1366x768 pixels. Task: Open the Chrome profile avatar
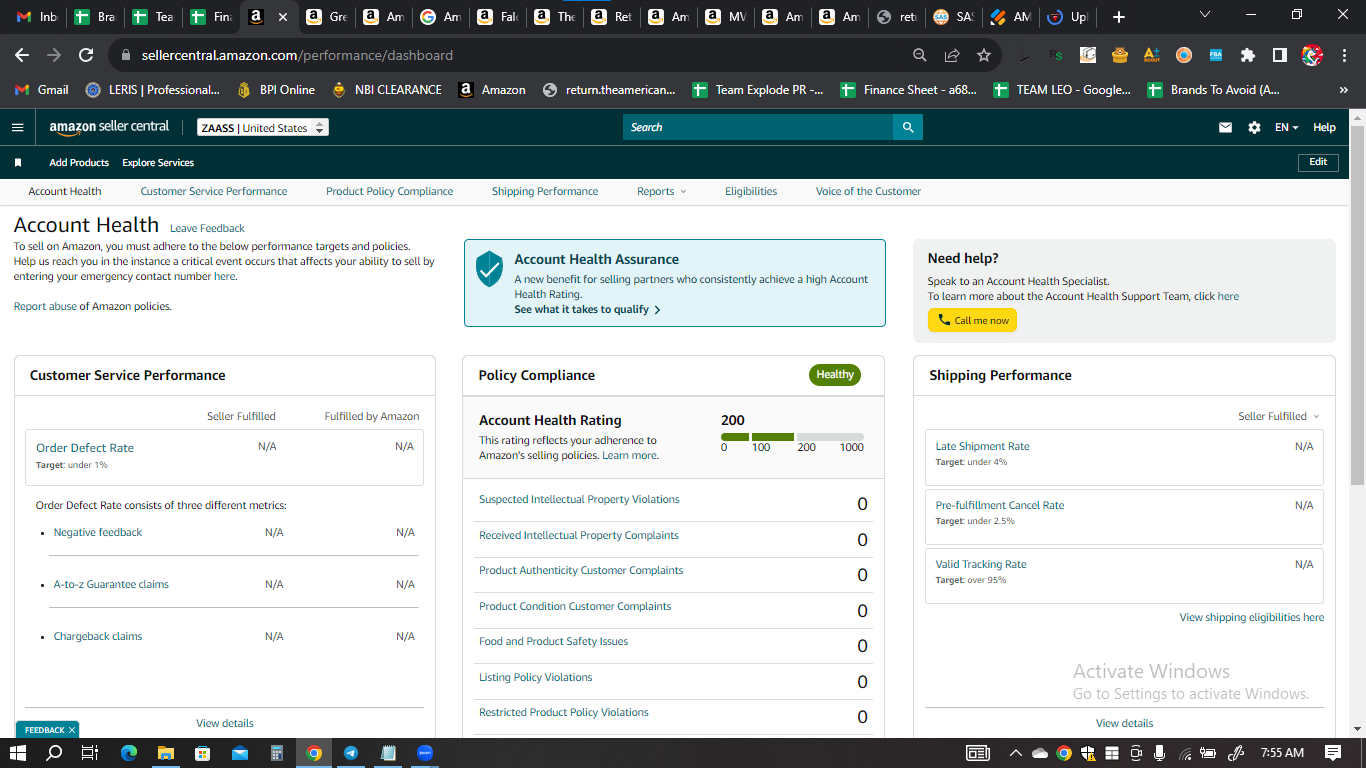pyautogui.click(x=1312, y=55)
